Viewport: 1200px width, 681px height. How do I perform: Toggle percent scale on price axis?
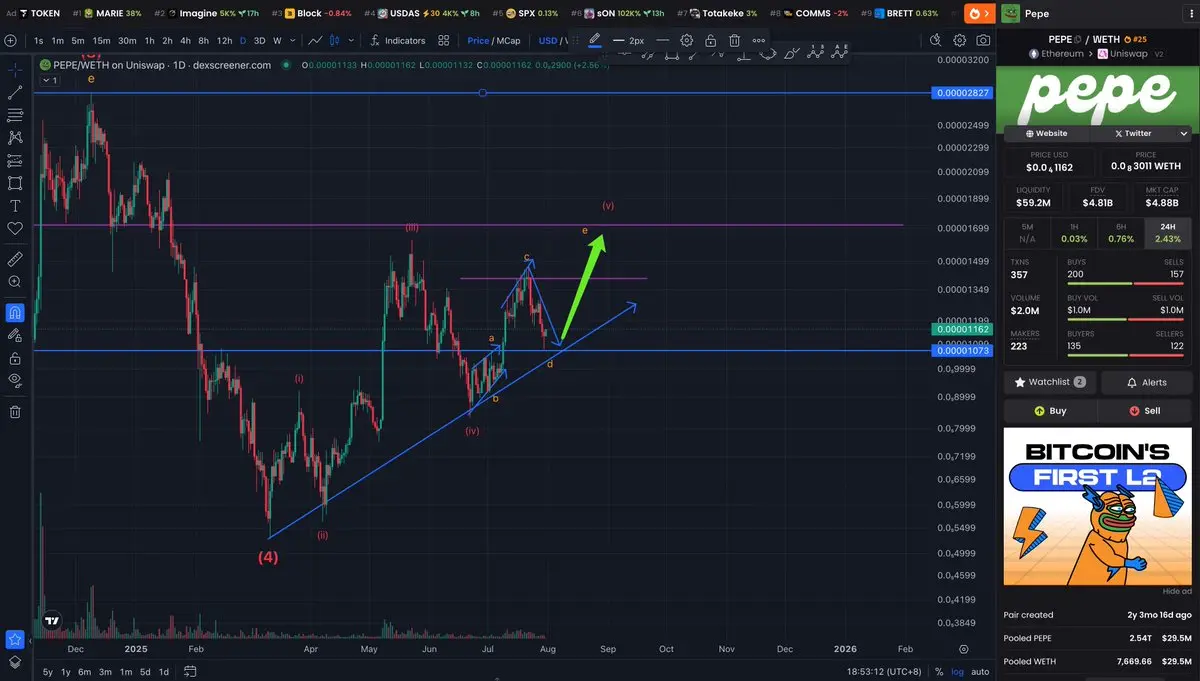[939, 672]
